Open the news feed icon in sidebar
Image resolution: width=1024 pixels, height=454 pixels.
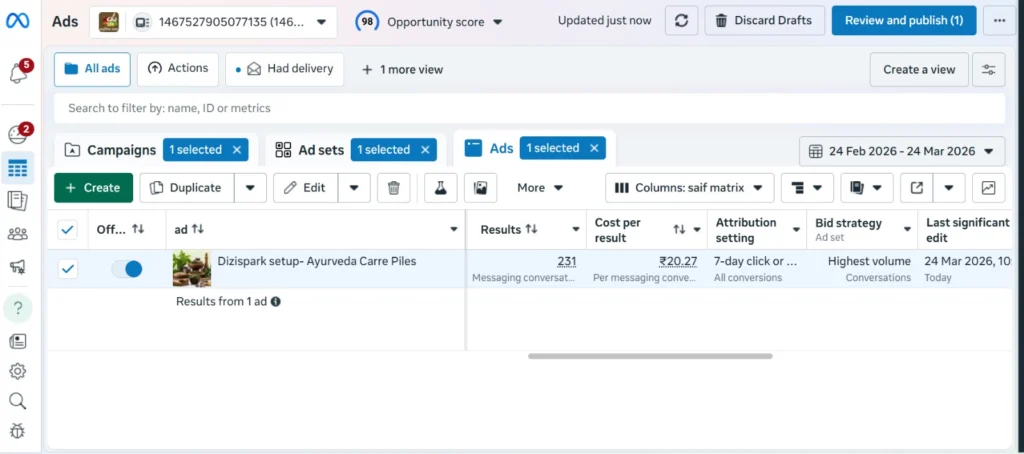tap(18, 341)
